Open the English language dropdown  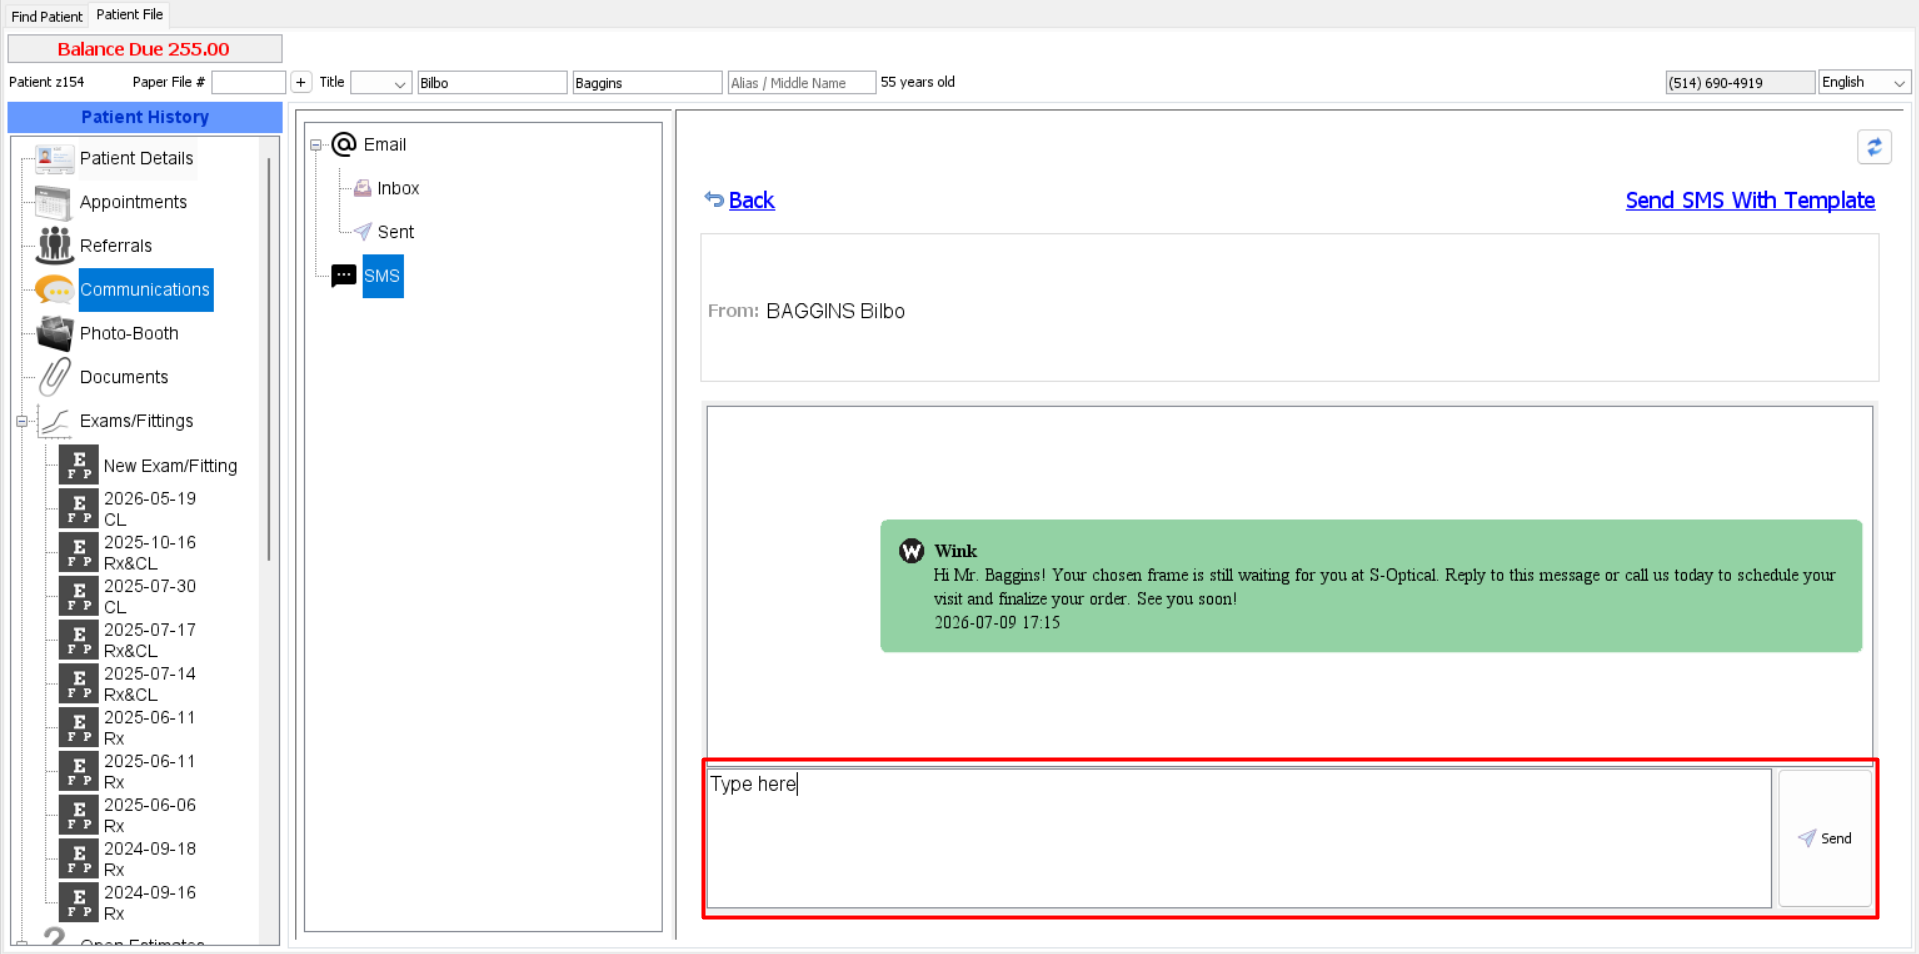pos(1865,82)
